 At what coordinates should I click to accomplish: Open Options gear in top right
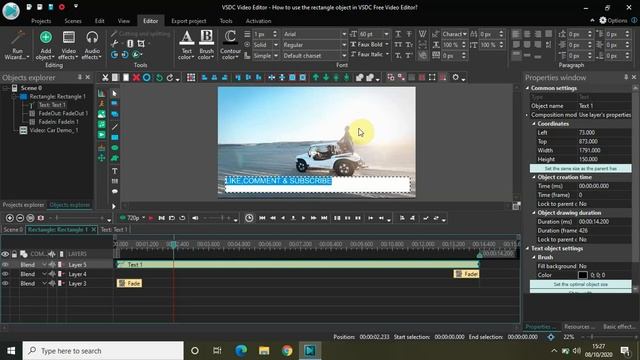click(x=613, y=20)
